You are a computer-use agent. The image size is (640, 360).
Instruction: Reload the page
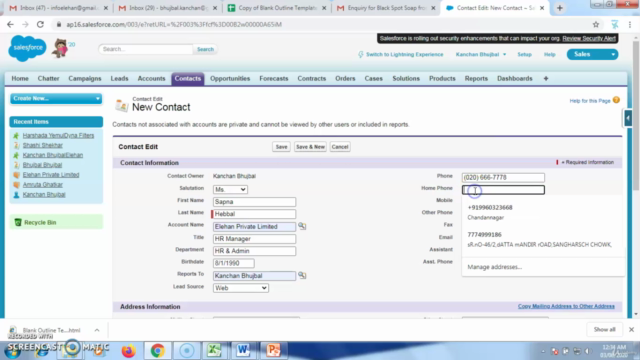(40, 24)
